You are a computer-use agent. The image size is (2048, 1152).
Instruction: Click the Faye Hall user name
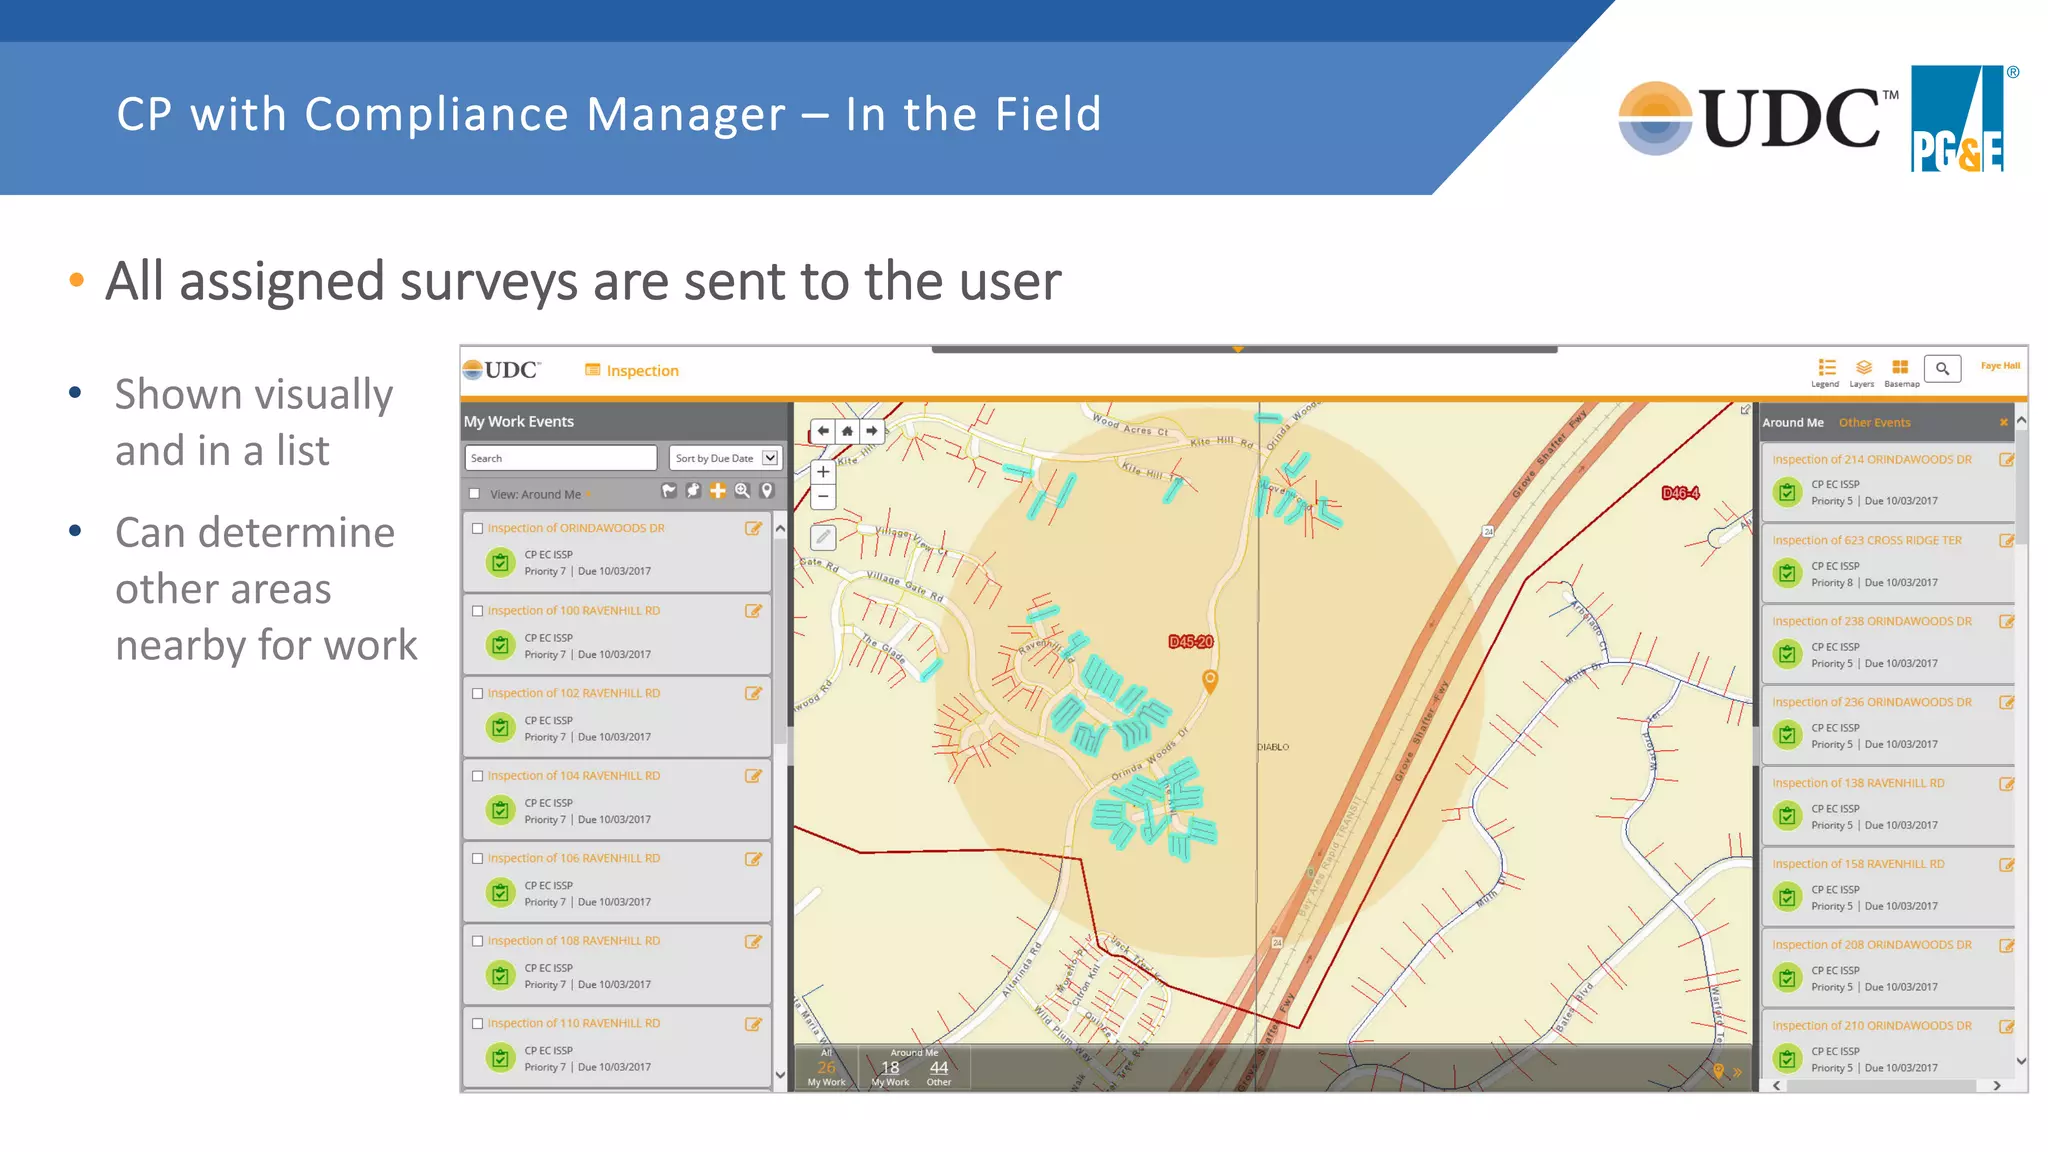coord(2000,366)
